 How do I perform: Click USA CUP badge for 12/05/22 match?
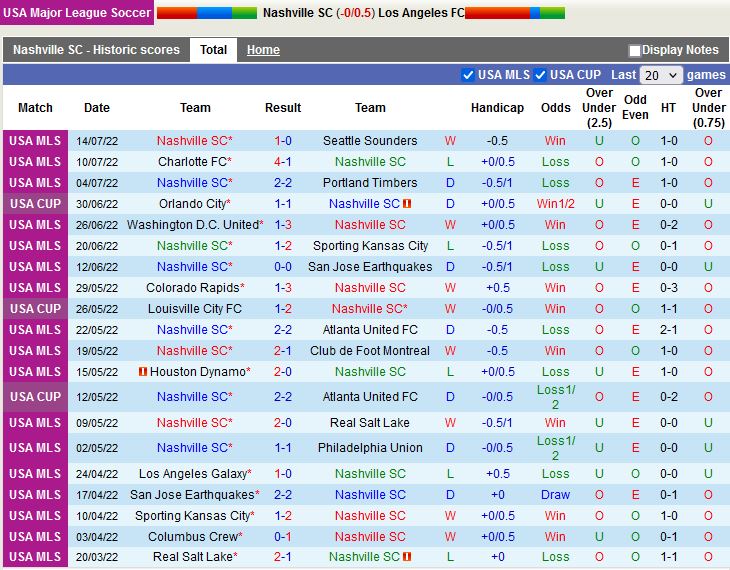[x=35, y=397]
